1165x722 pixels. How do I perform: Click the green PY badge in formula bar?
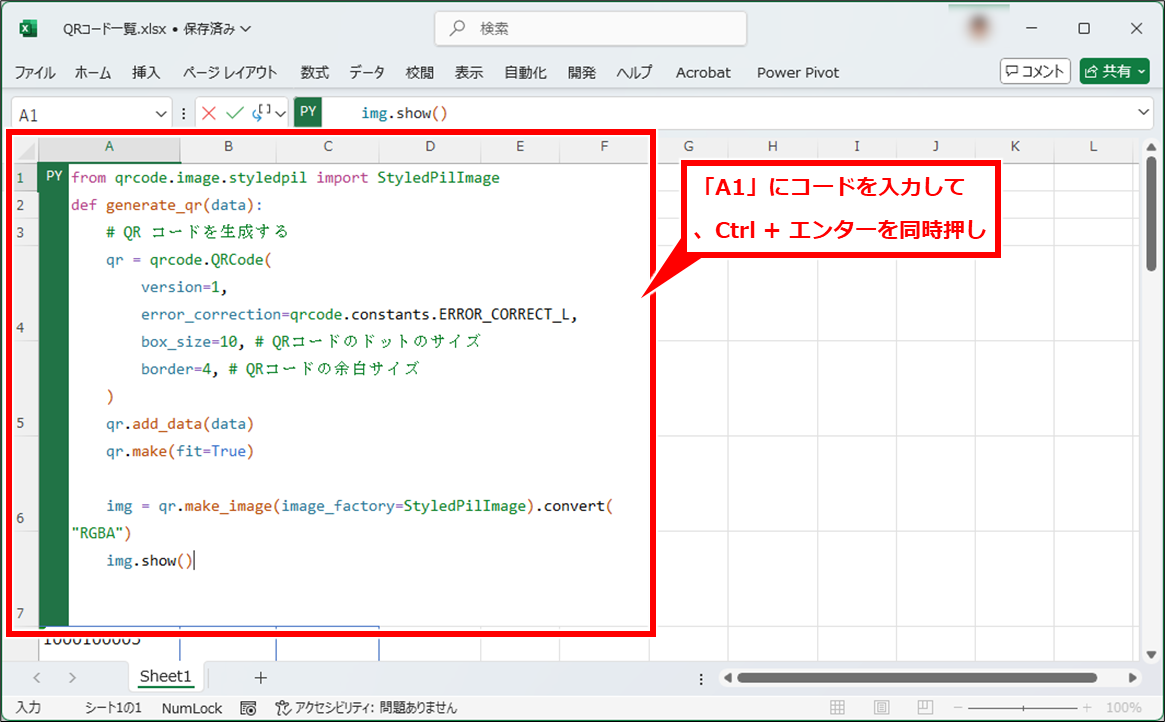coord(308,112)
